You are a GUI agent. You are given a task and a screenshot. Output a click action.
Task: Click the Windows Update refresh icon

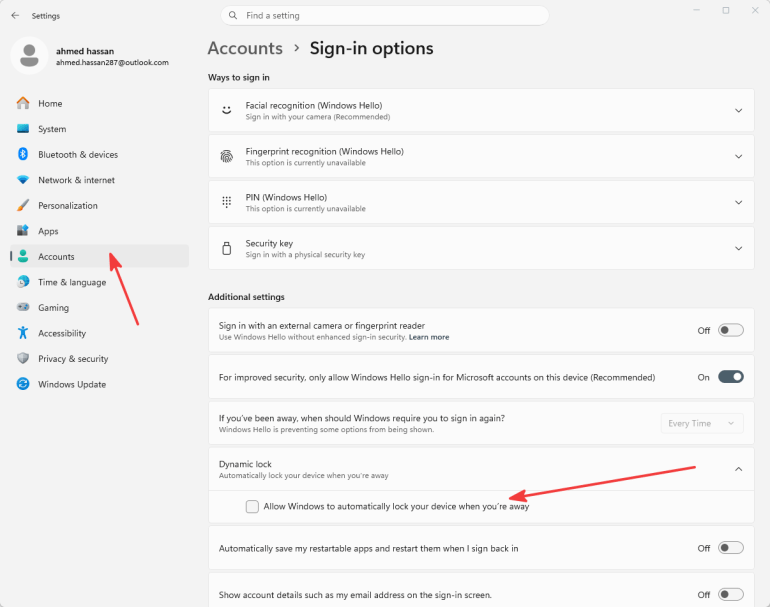click(23, 384)
